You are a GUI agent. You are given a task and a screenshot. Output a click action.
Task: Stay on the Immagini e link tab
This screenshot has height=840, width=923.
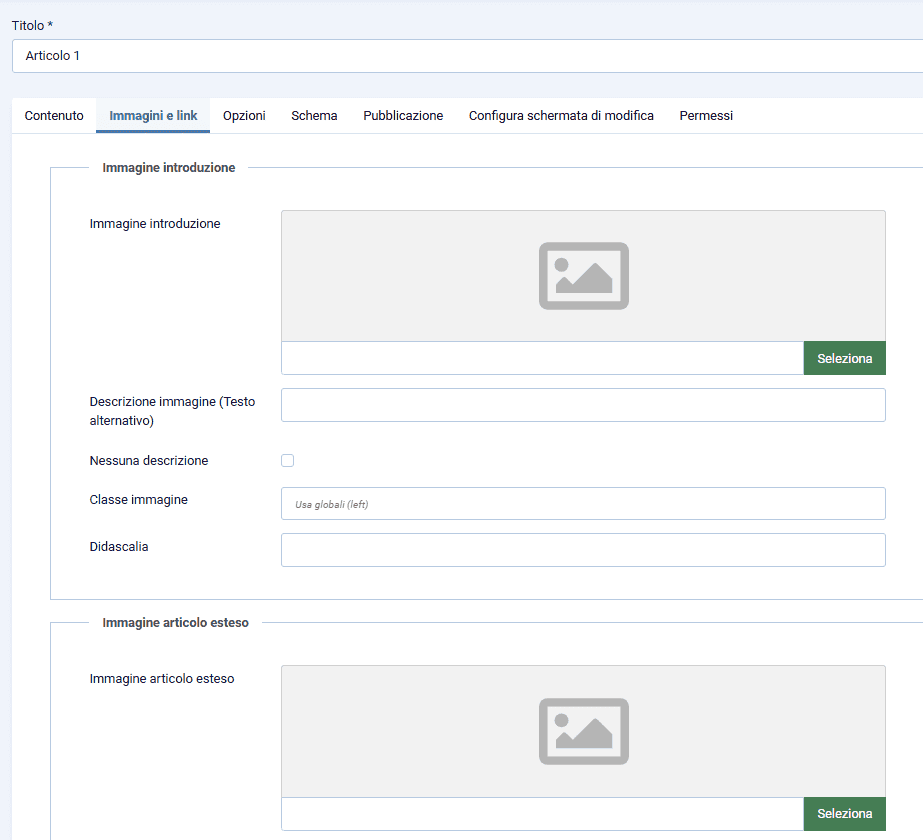[152, 115]
